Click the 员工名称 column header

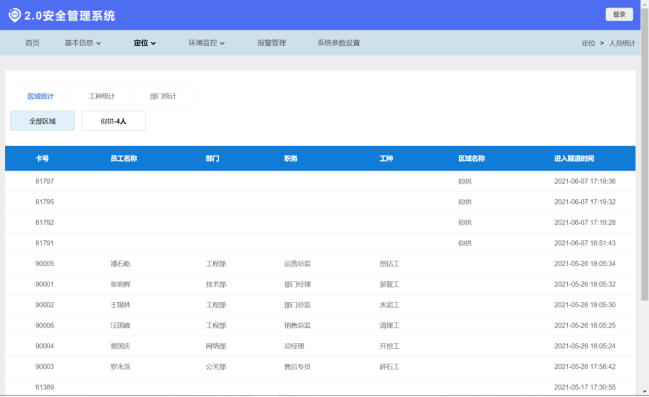tap(124, 159)
